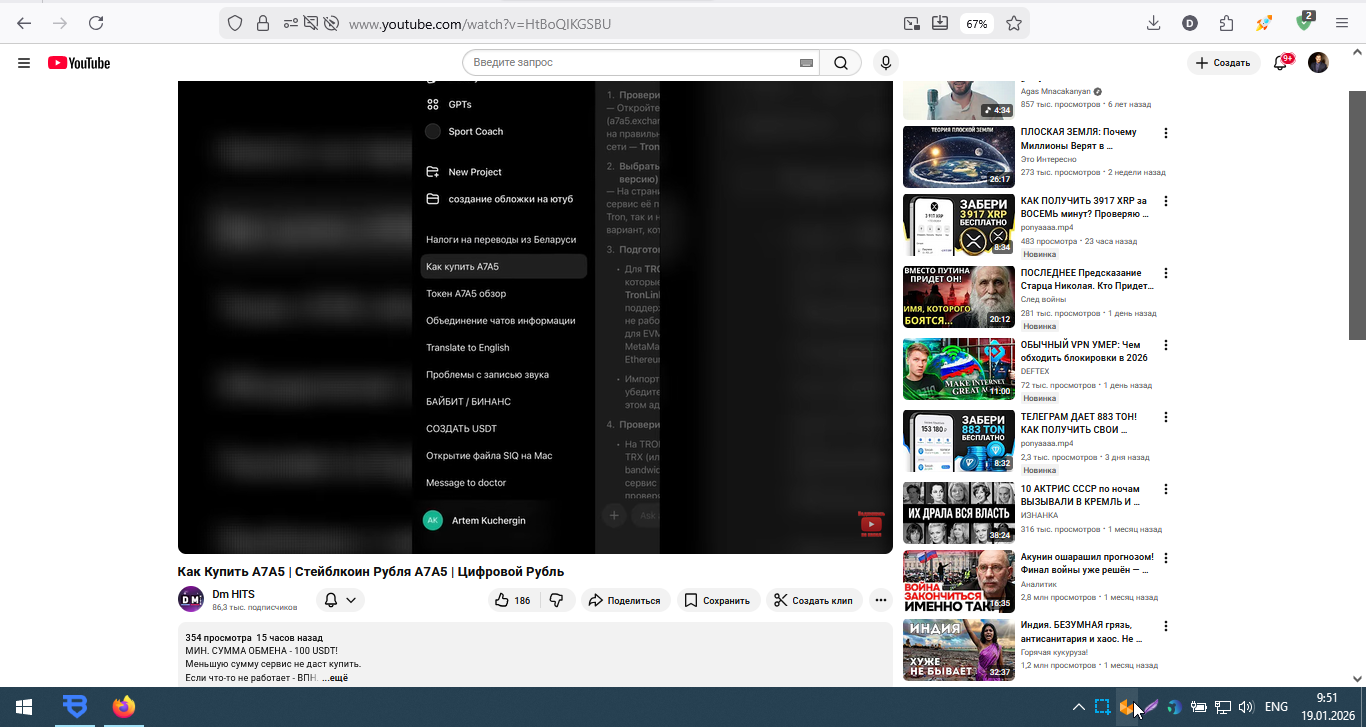This screenshot has height=727, width=1366.
Task: Go to YouTube home via logo
Action: point(79,63)
